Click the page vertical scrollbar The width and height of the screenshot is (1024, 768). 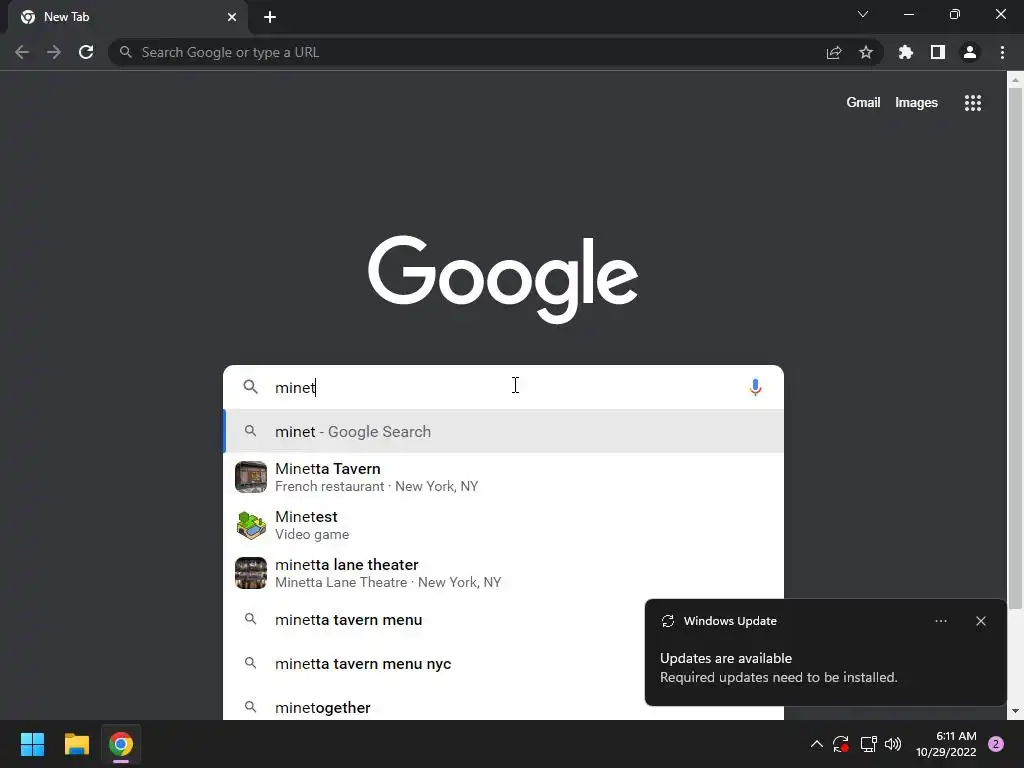click(1015, 348)
